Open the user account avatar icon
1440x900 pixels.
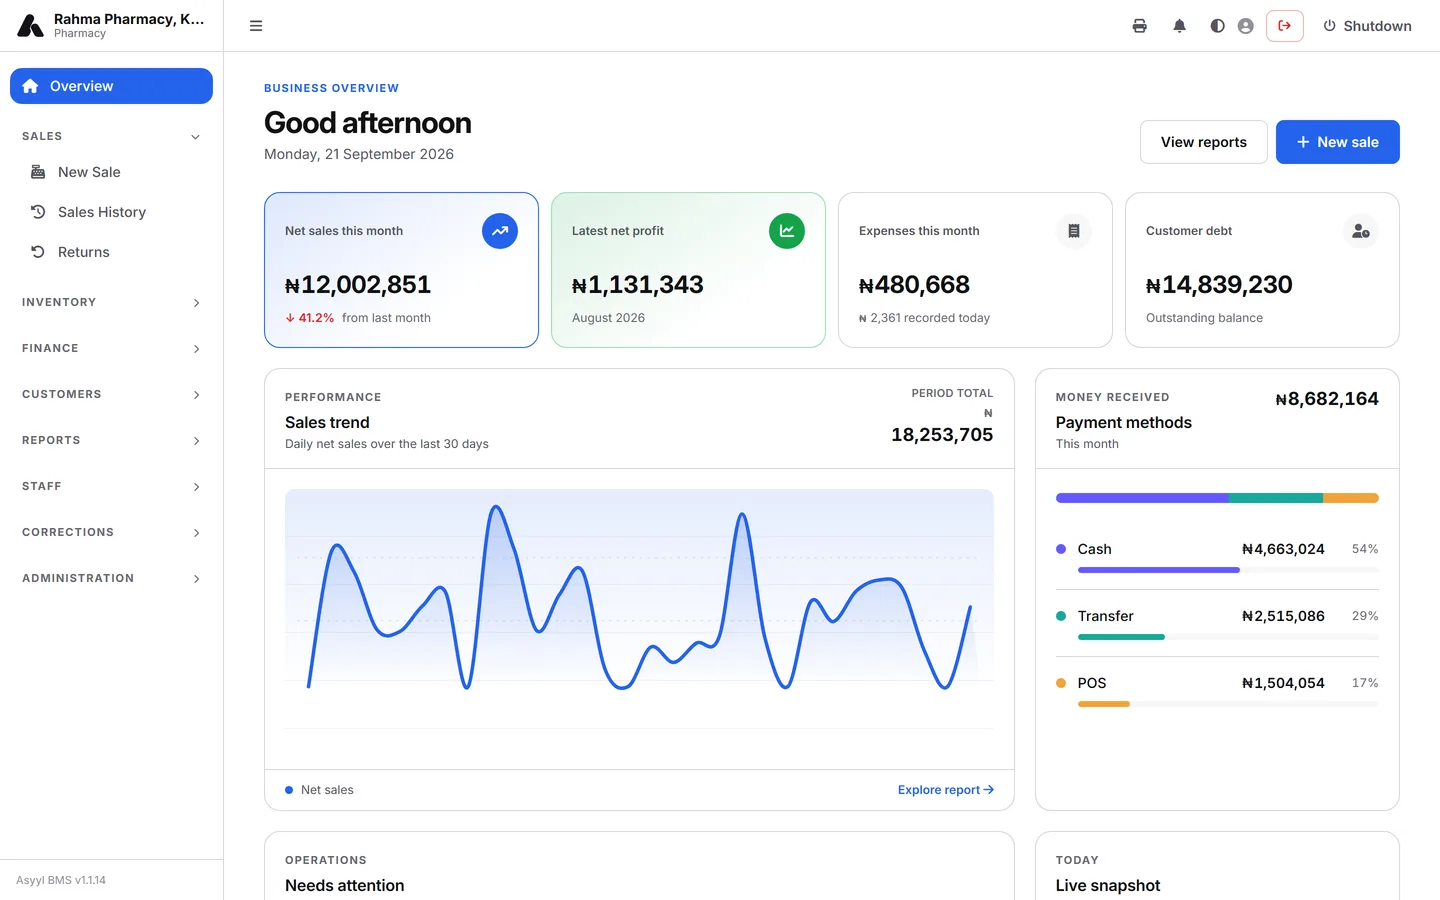pos(1245,26)
